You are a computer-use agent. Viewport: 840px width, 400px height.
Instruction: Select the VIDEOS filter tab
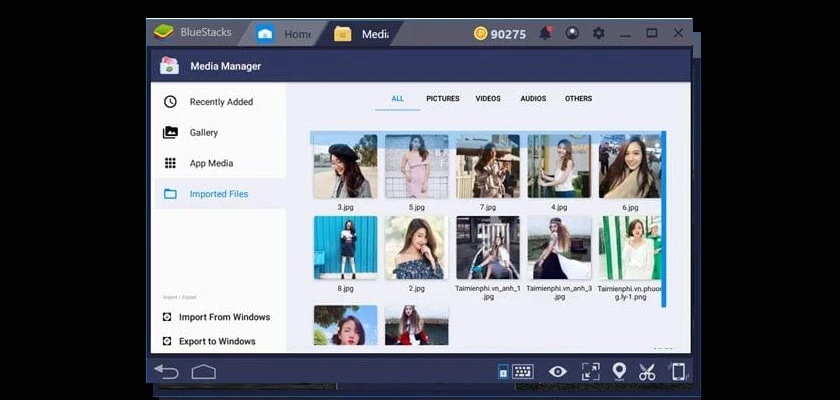pos(488,99)
